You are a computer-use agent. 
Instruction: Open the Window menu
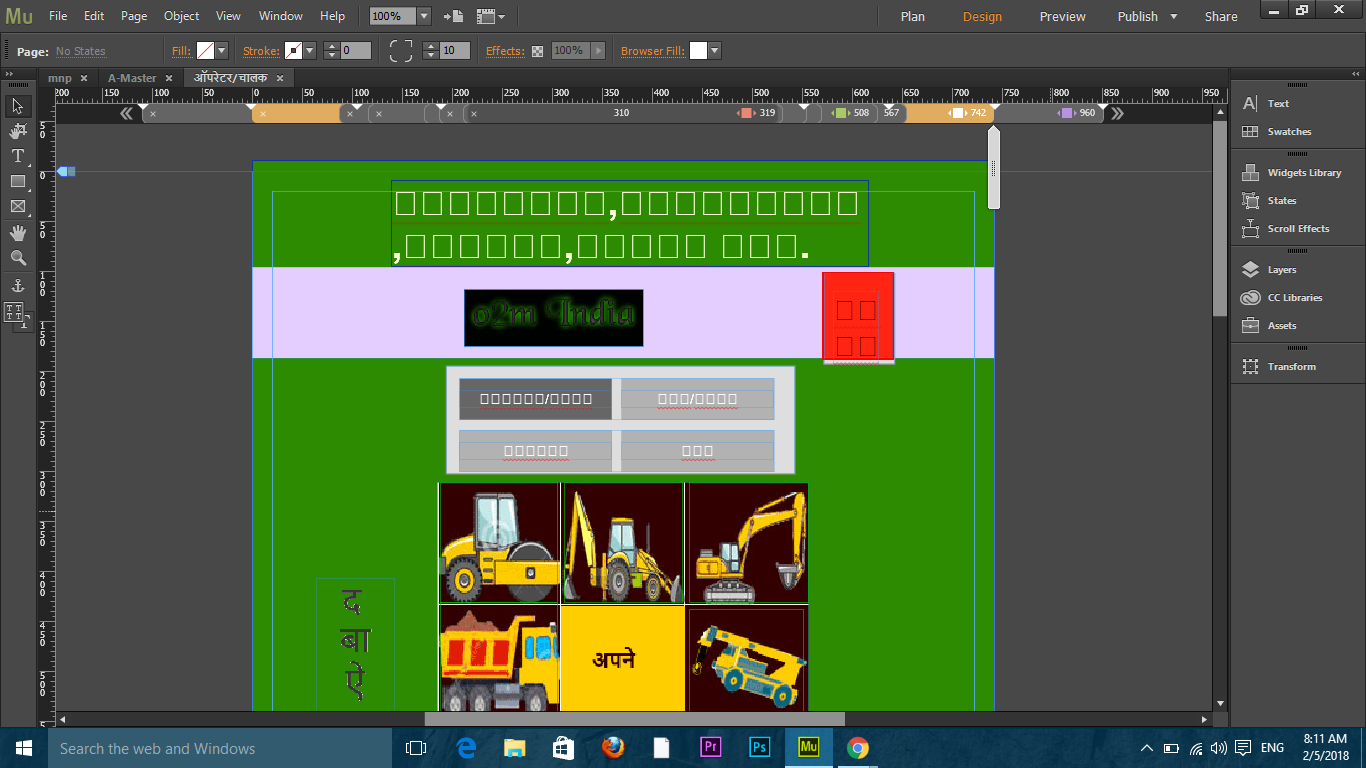281,16
